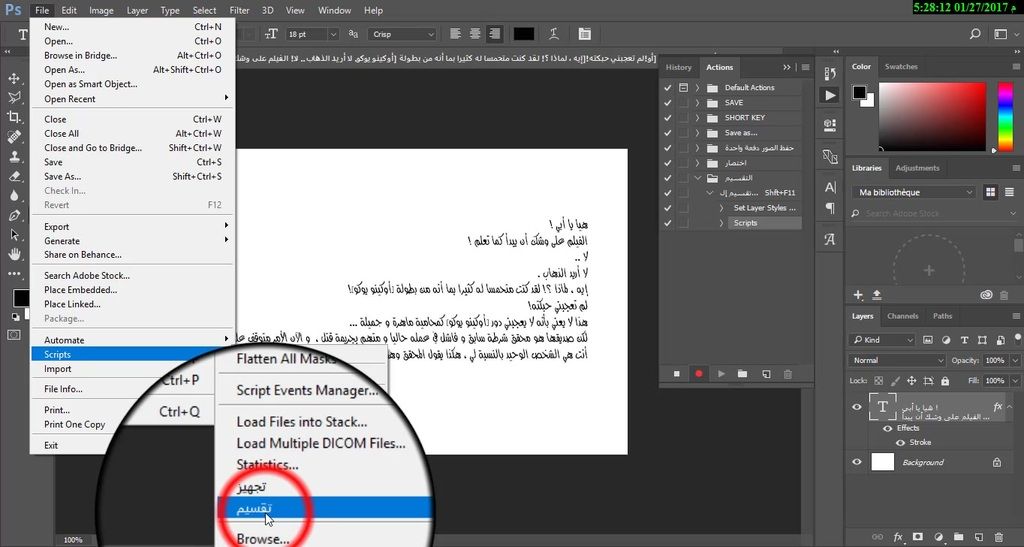This screenshot has width=1024, height=547.
Task: Lock position with the move-arrows lock icon
Action: click(x=912, y=381)
